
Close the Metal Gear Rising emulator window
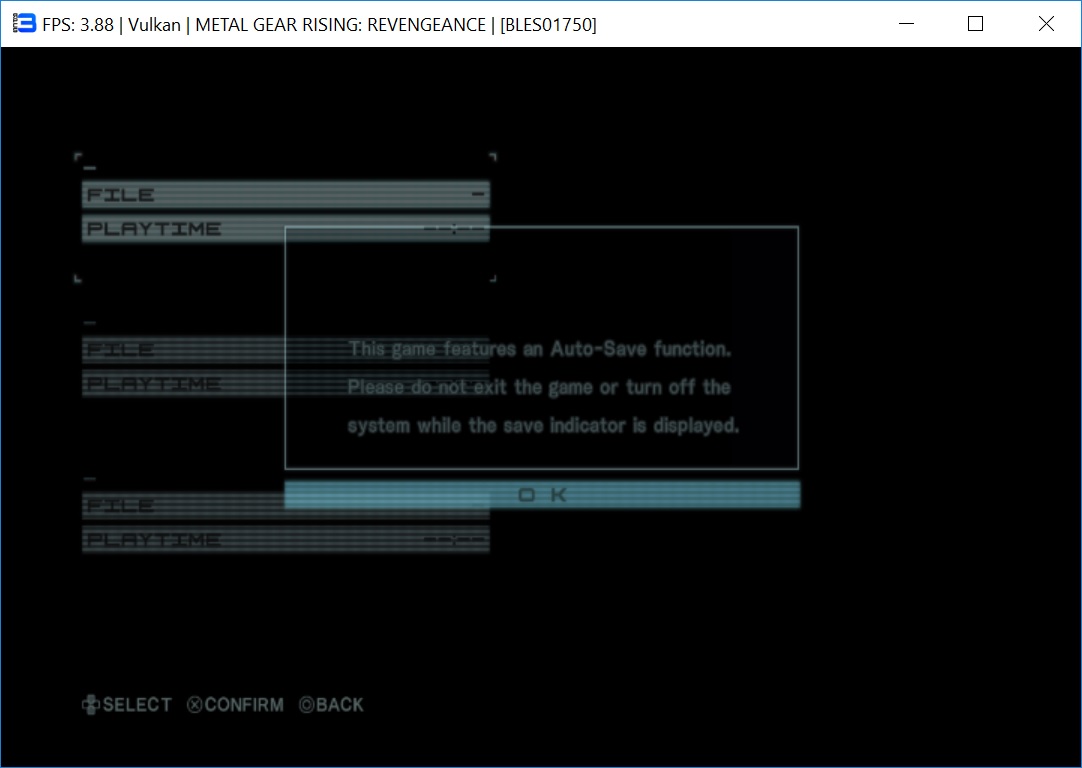[1046, 24]
